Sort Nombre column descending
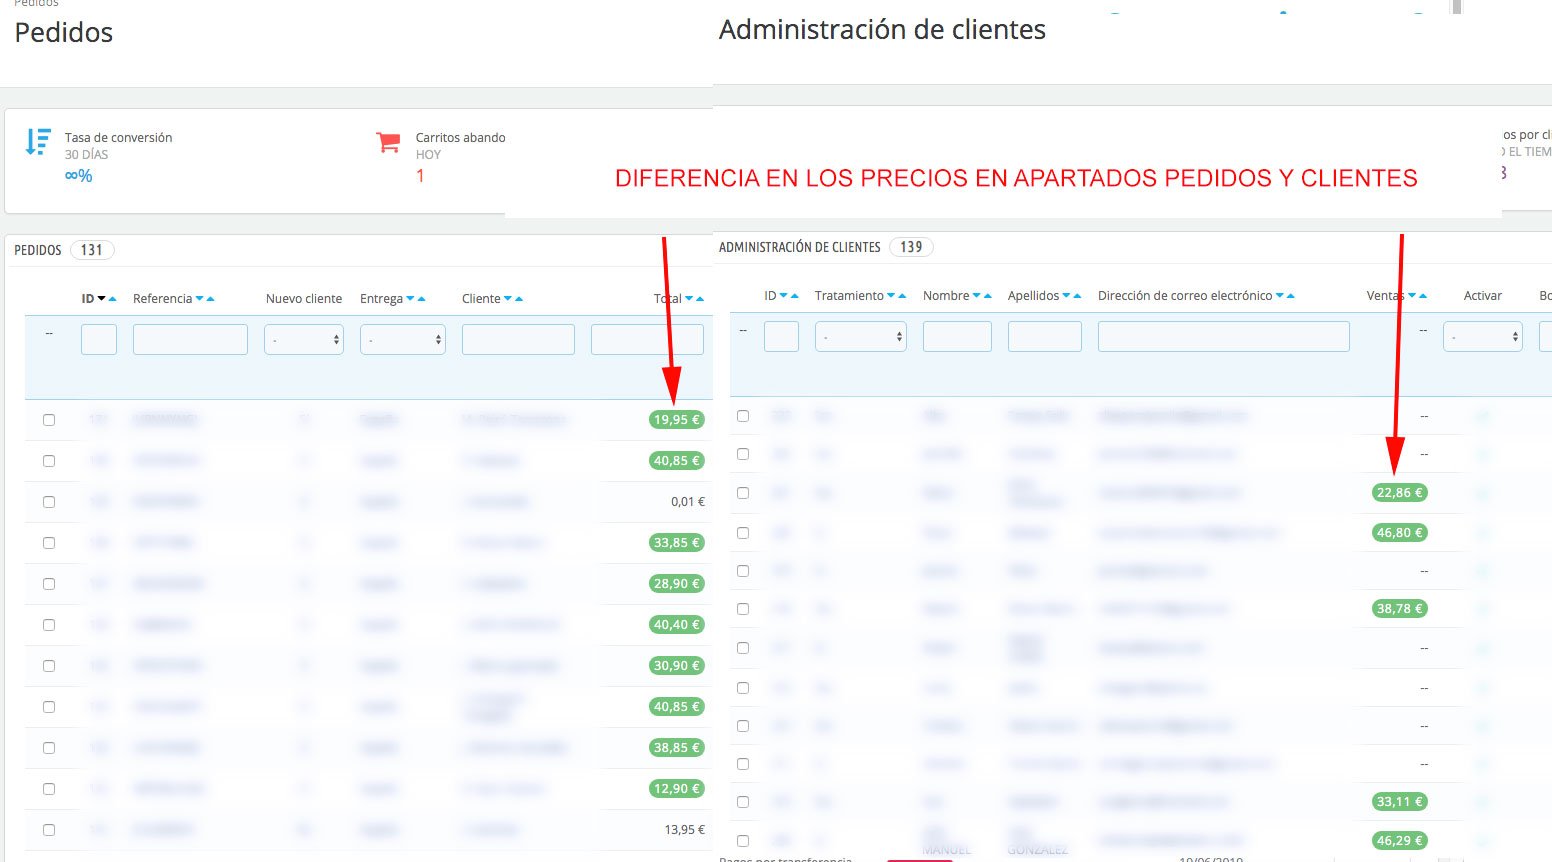Screen dimensions: 1552x862 [977, 296]
